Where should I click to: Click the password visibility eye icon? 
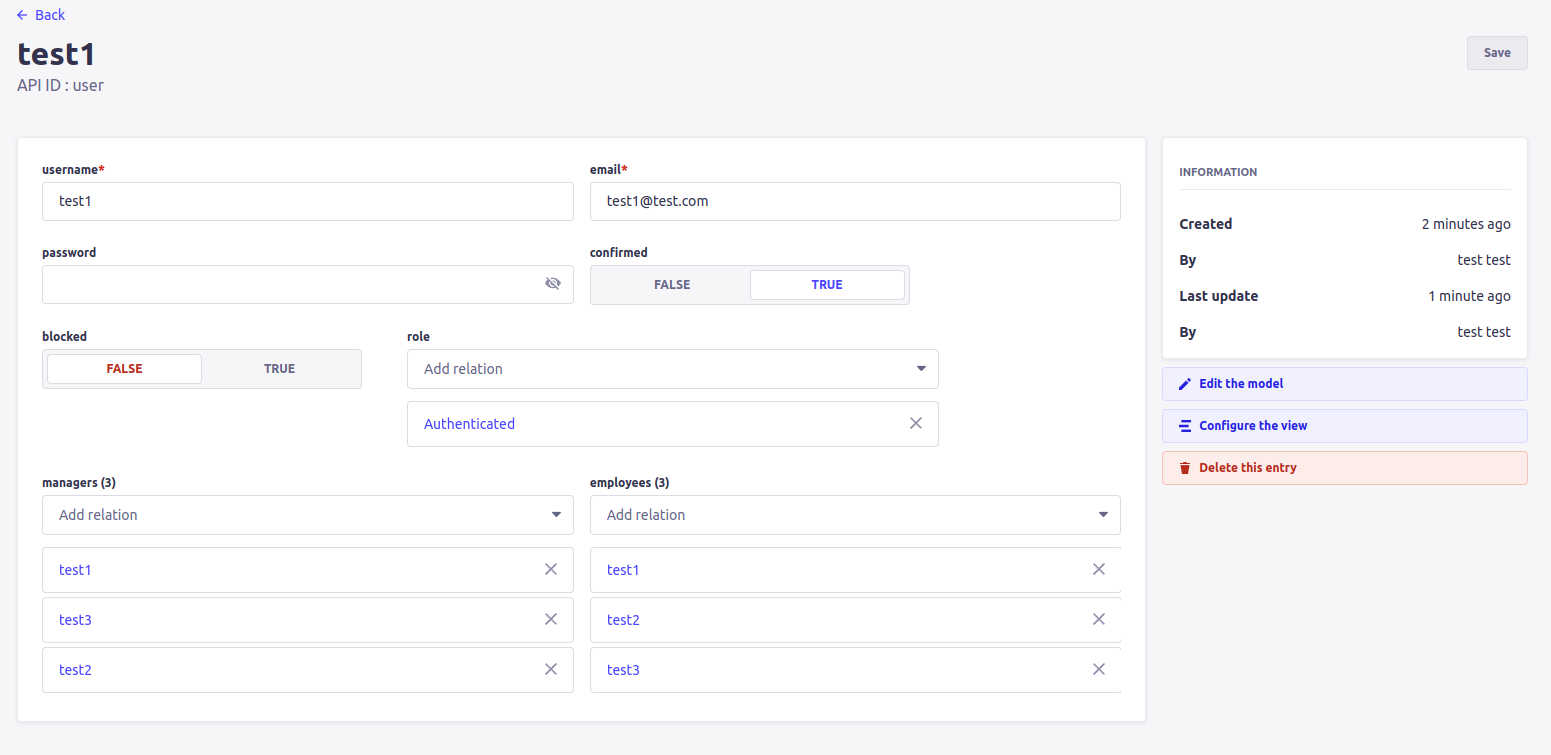pyautogui.click(x=553, y=283)
